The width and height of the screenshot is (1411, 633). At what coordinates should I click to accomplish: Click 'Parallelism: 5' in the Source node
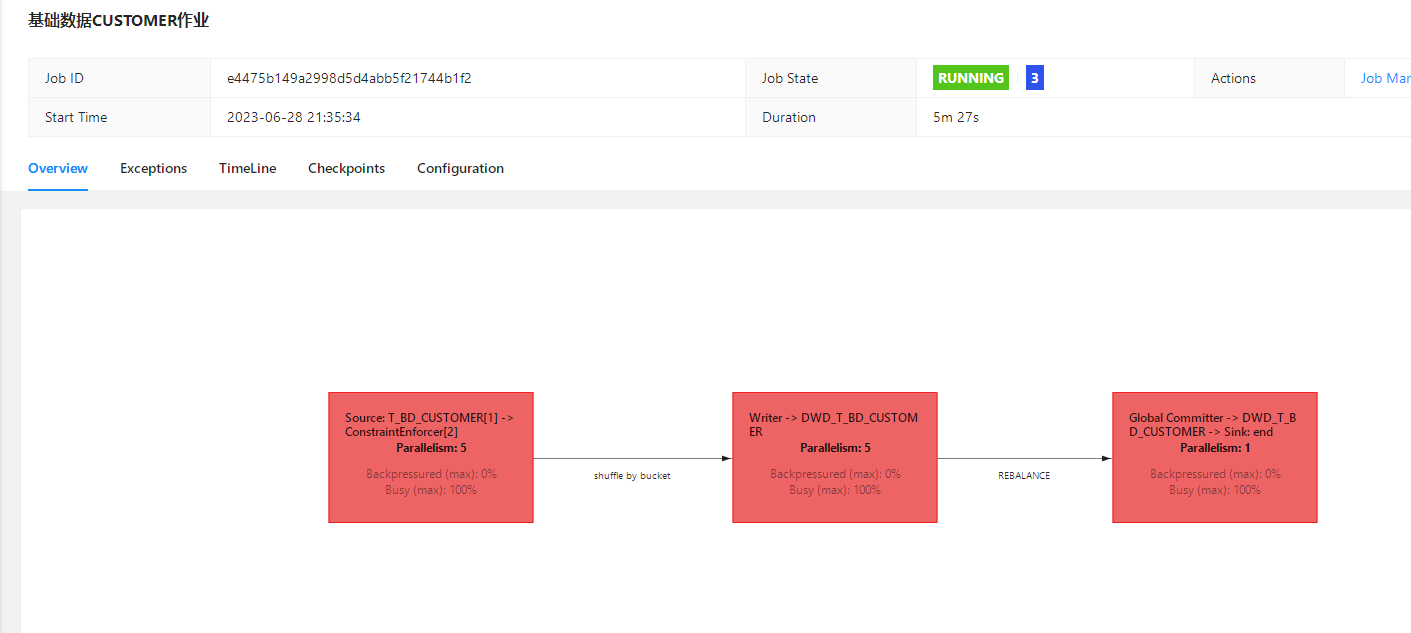click(431, 448)
